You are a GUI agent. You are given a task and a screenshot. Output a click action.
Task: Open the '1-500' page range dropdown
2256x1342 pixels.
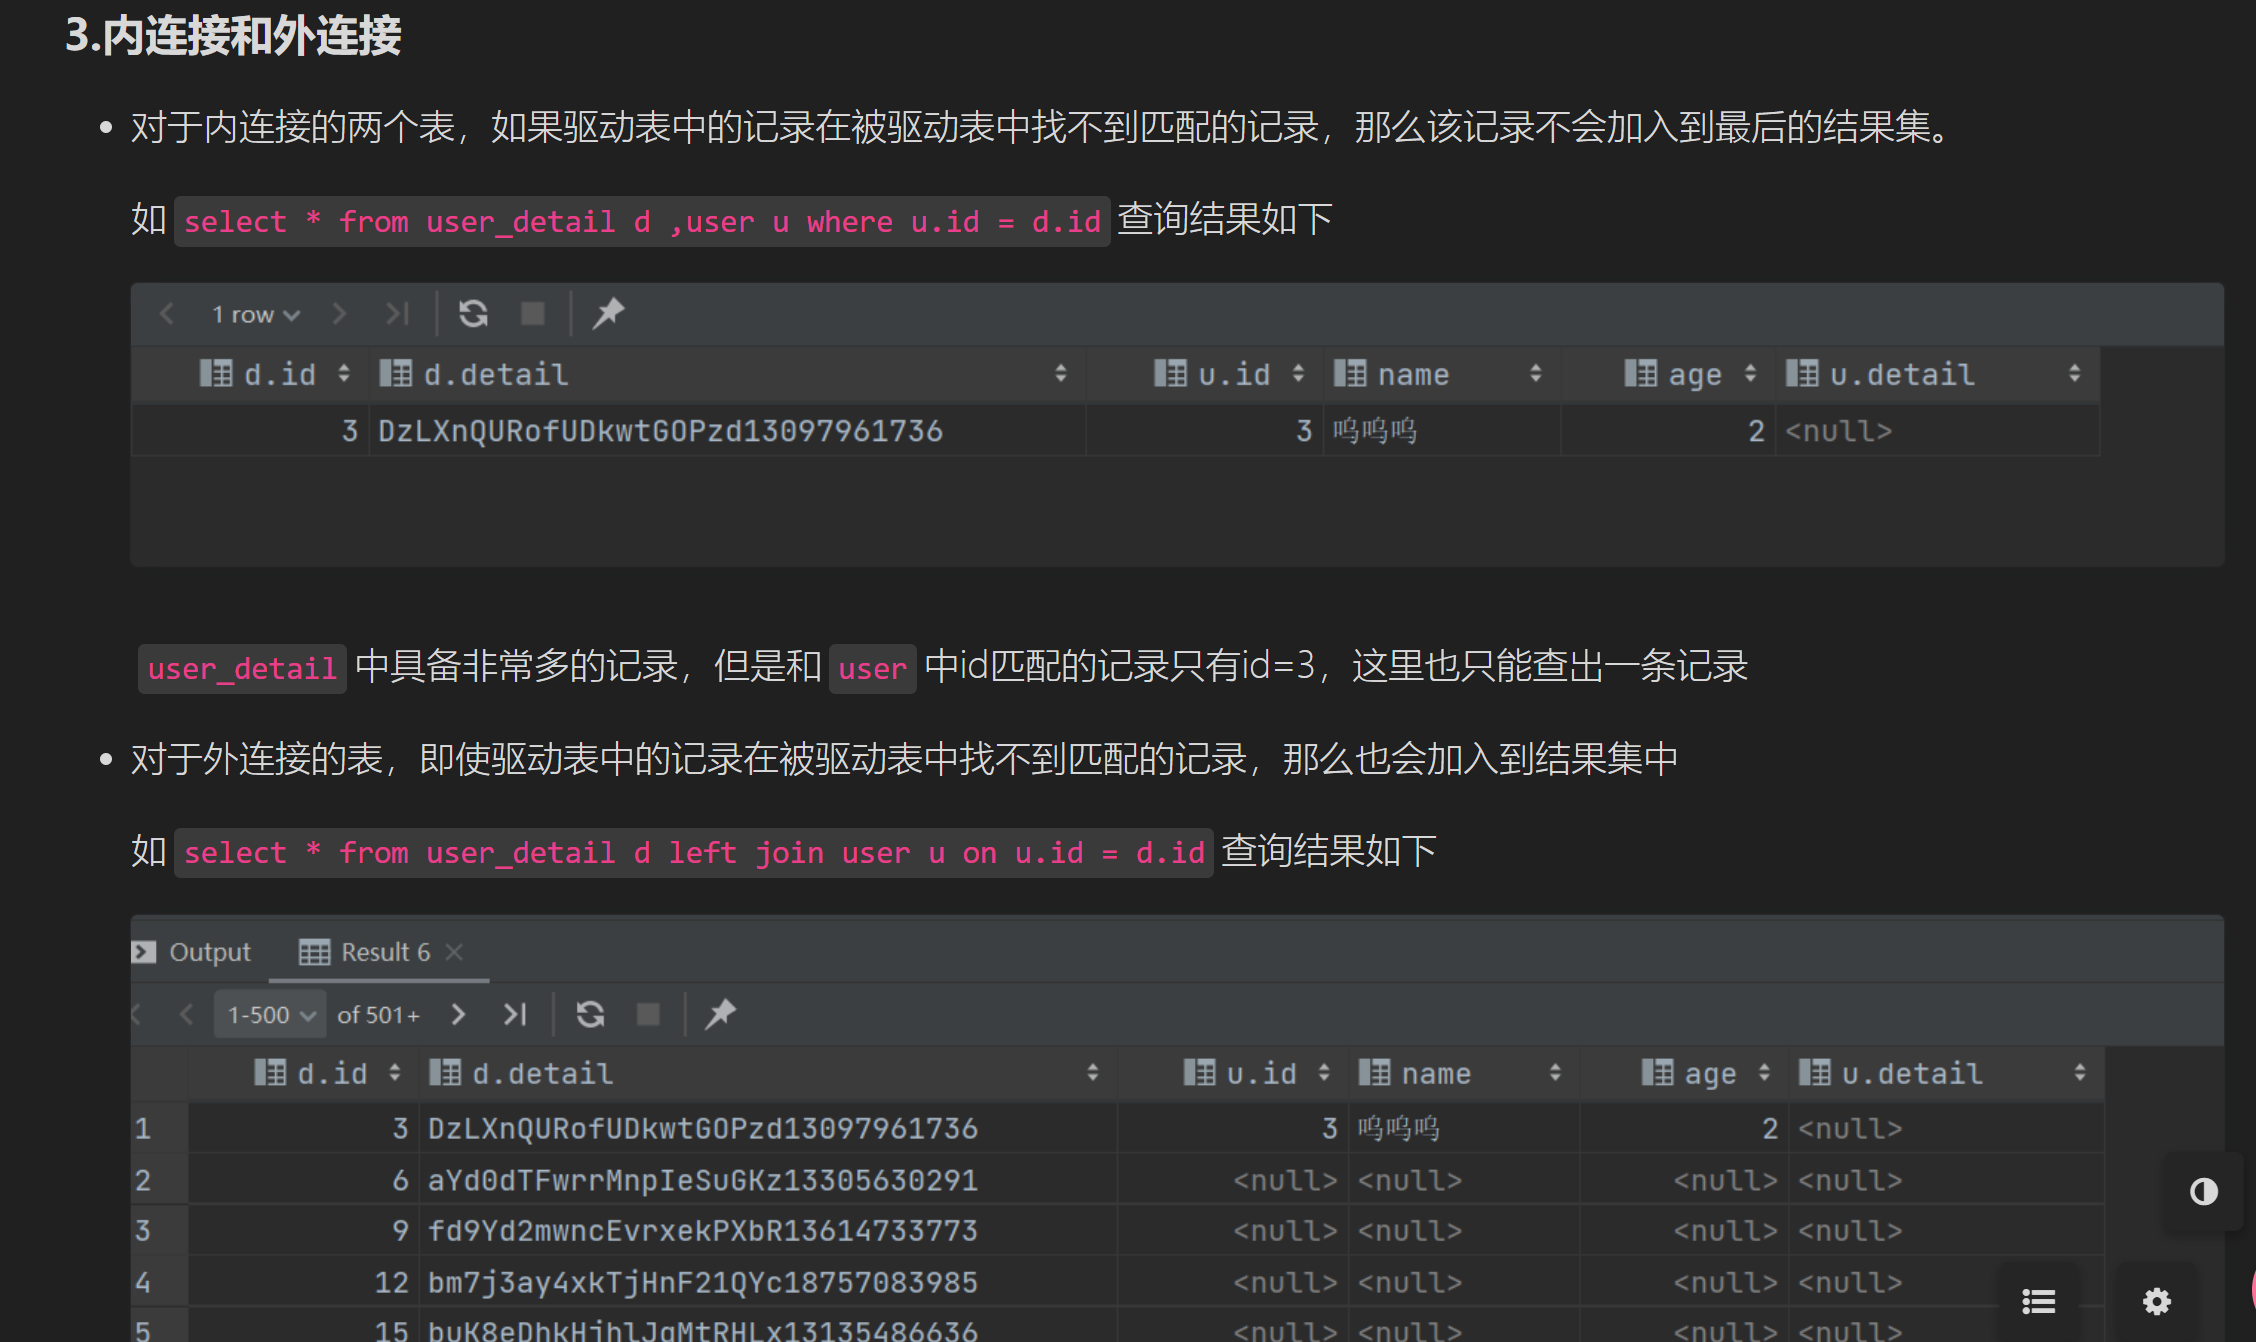[270, 1014]
